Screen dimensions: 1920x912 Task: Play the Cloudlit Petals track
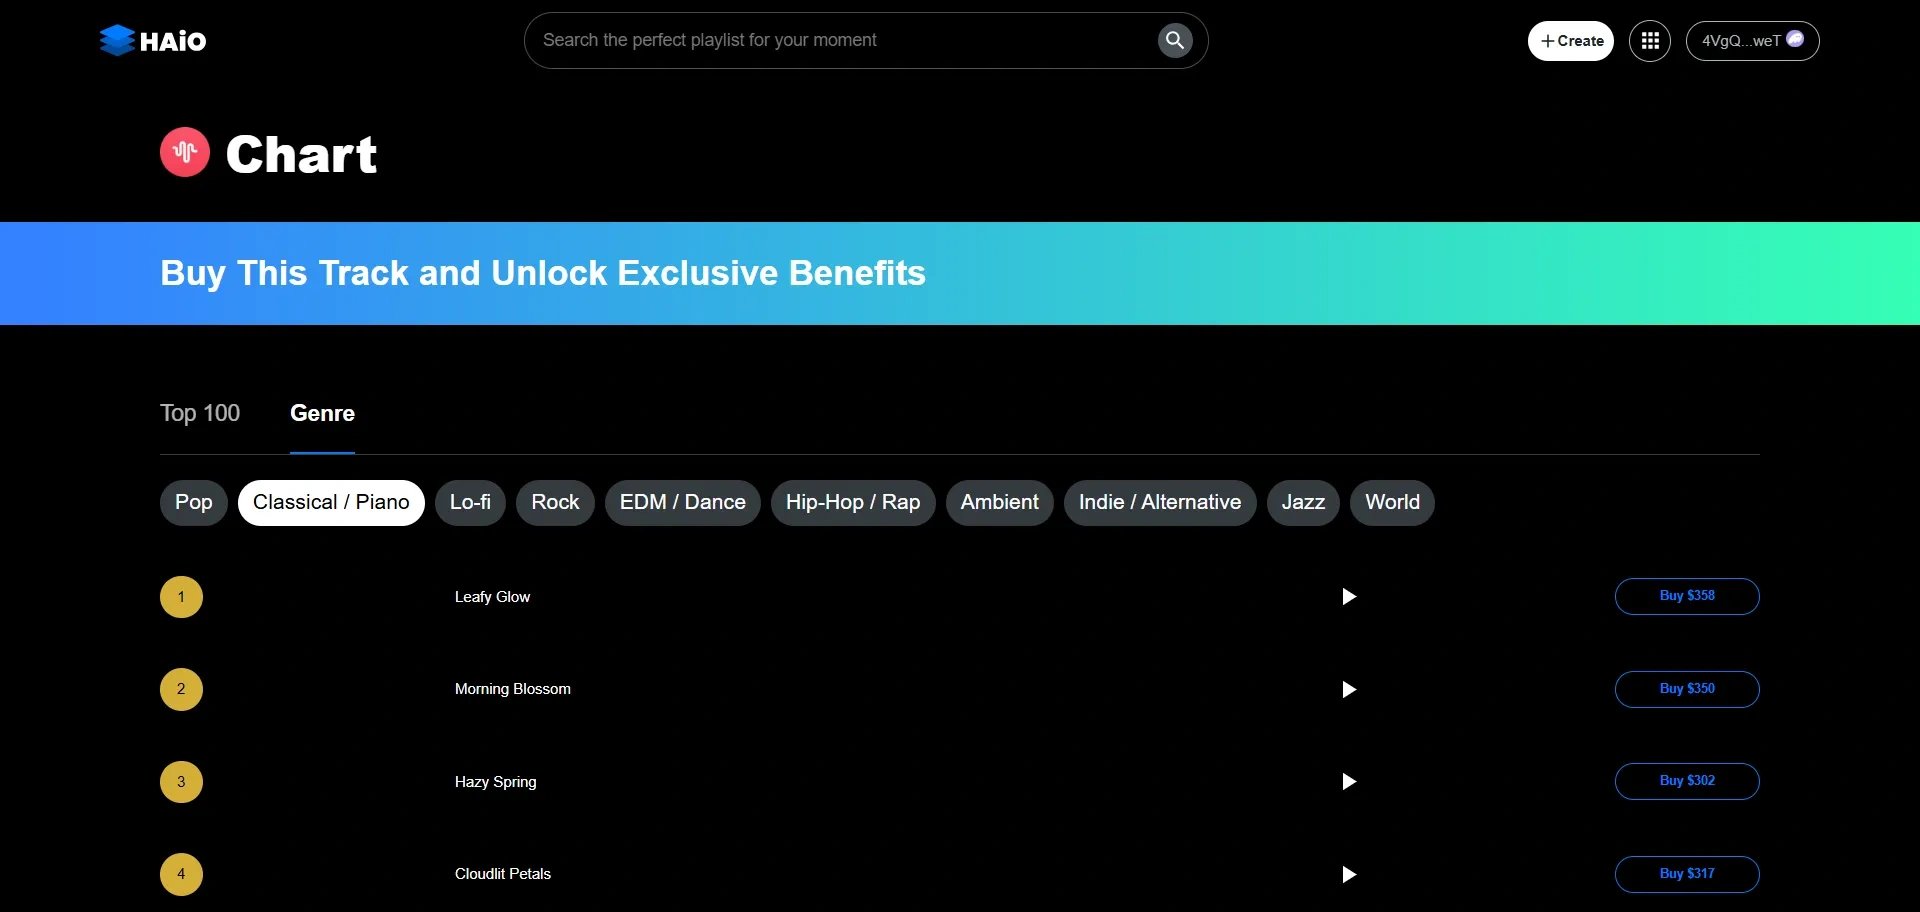(x=1349, y=874)
